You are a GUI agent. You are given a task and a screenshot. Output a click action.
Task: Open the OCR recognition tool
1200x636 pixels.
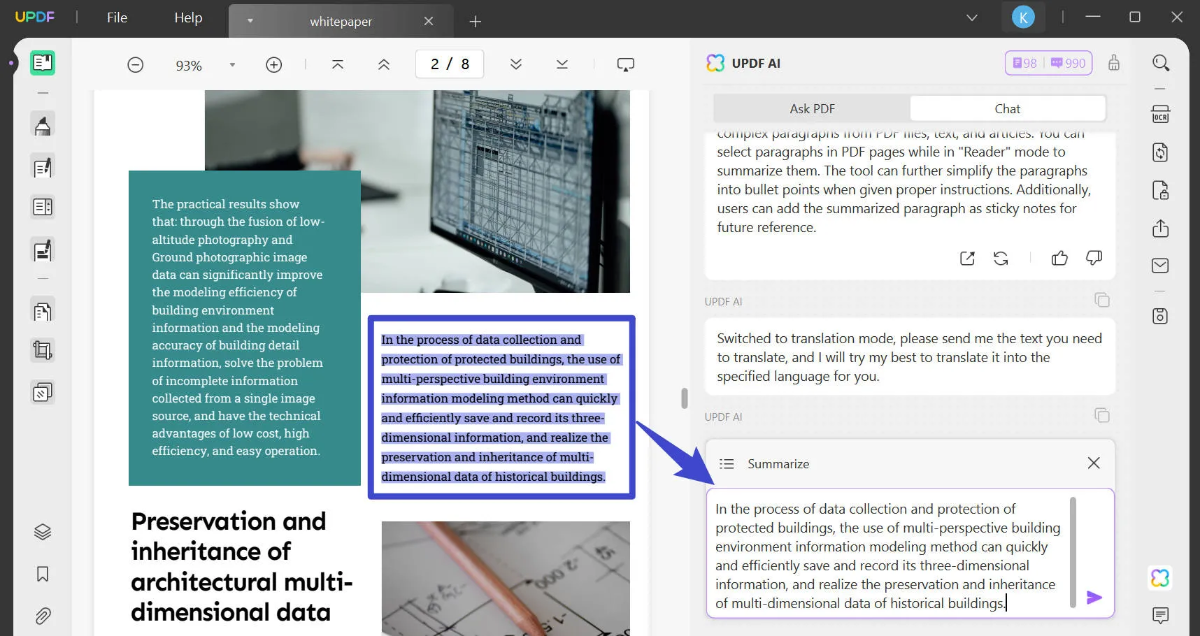point(1160,112)
